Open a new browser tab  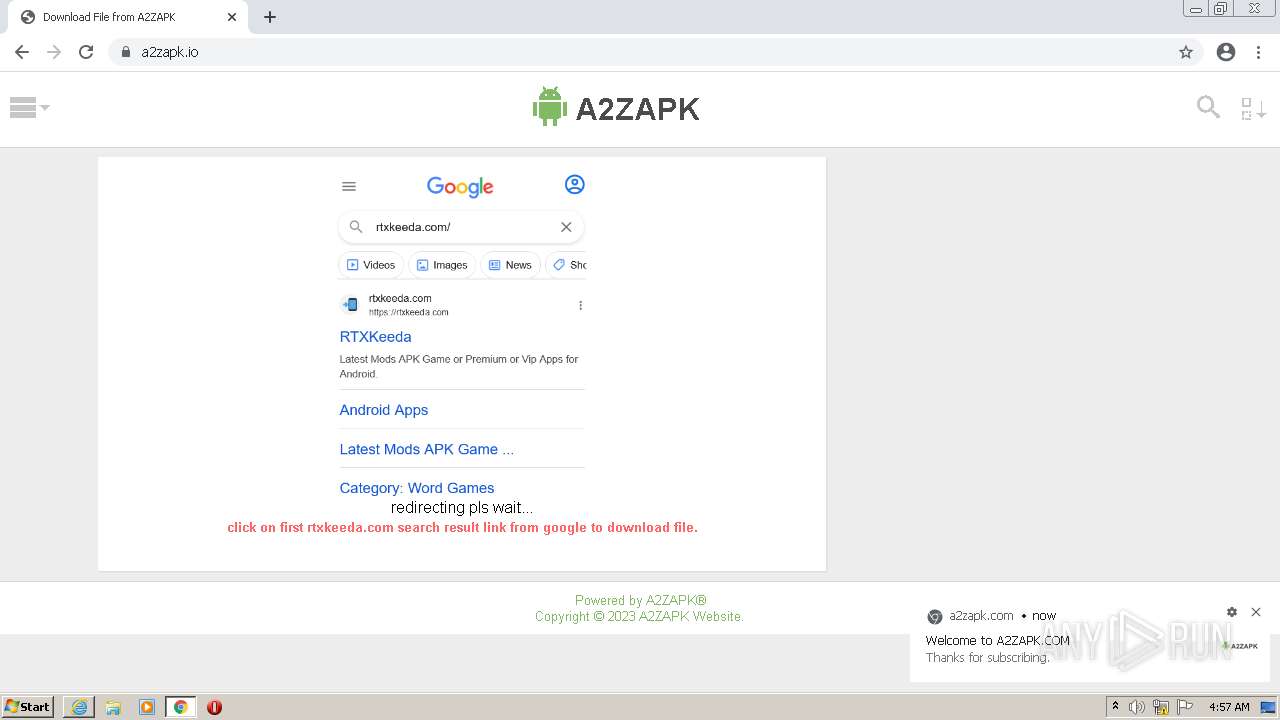pos(270,17)
